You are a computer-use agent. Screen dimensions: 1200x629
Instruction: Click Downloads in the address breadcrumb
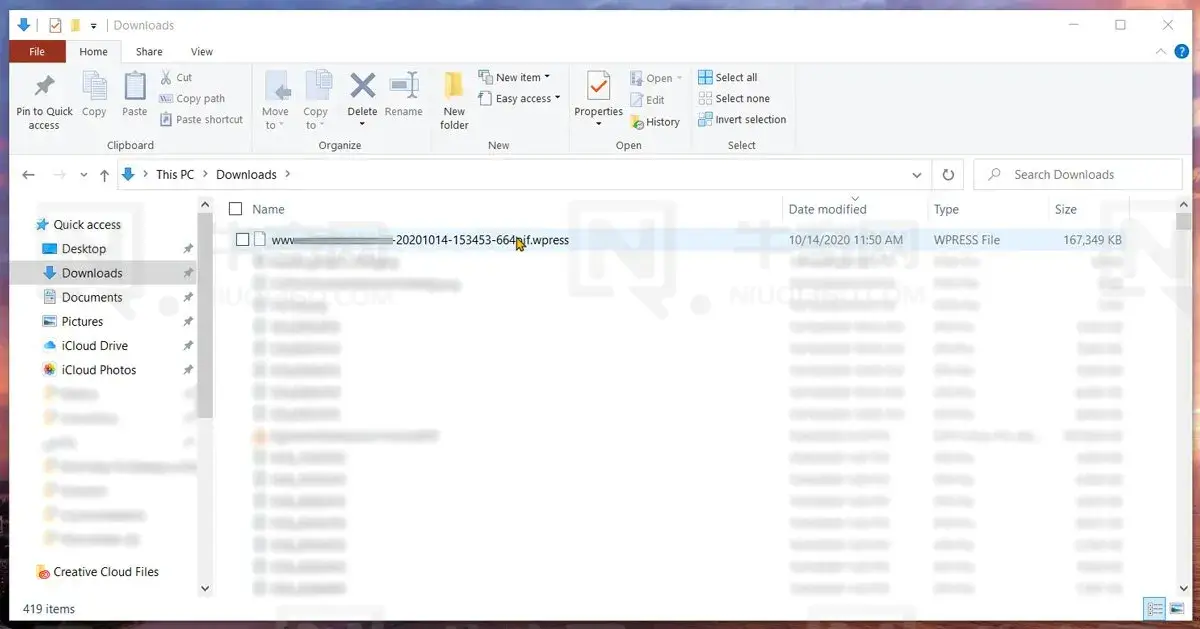click(x=246, y=175)
